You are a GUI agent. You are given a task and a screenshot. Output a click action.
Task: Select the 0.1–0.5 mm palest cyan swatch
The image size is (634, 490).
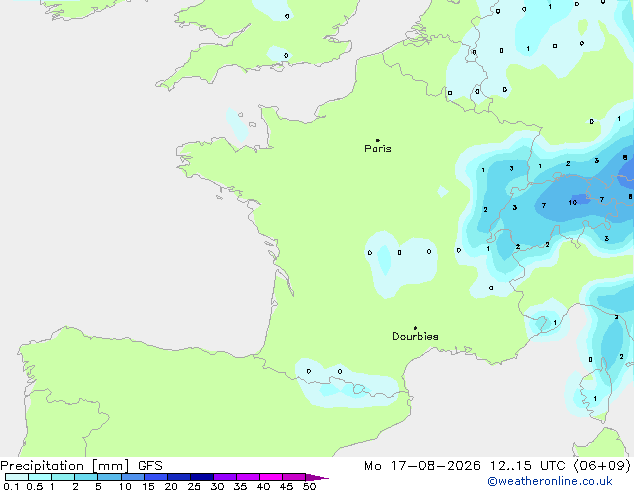17,477
